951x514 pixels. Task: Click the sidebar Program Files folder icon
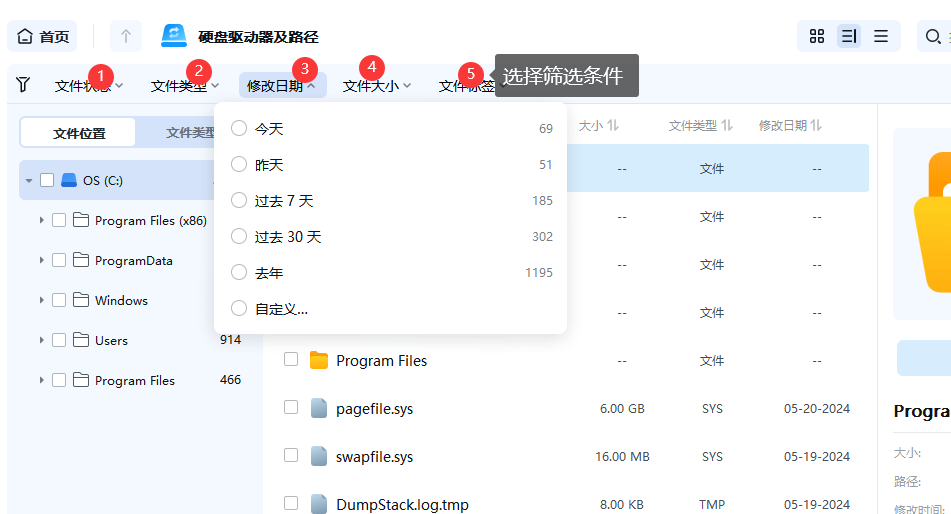(81, 380)
